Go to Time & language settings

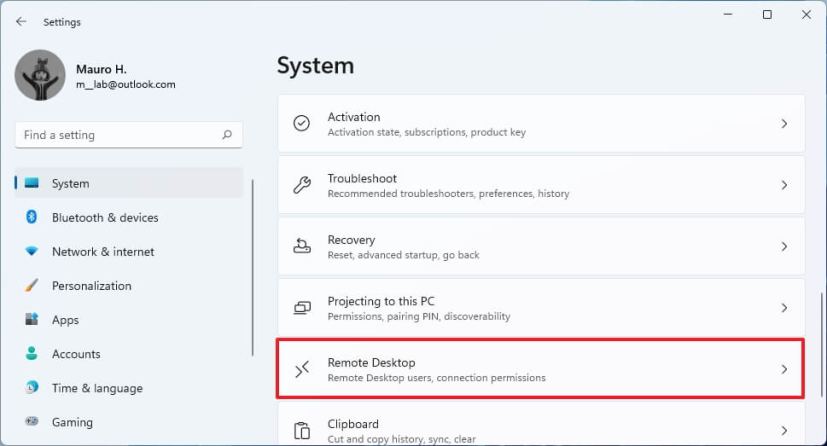[97, 388]
